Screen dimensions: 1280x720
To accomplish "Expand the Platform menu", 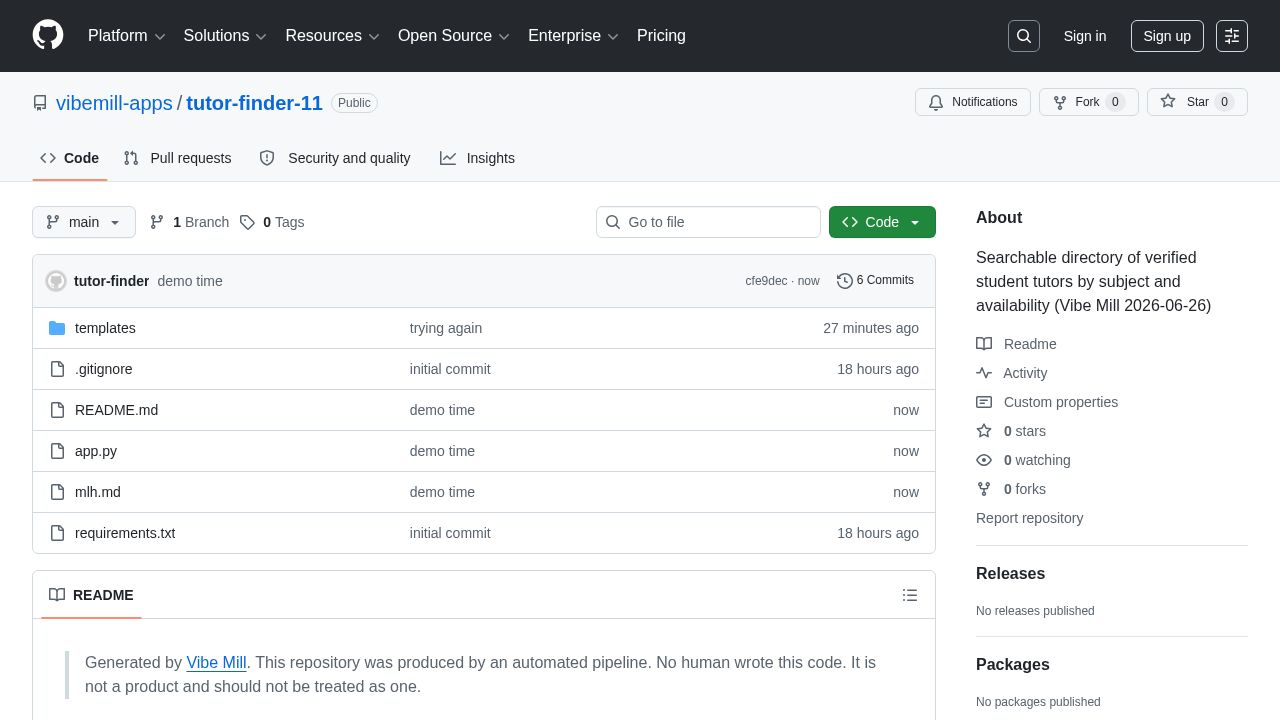I will click(x=127, y=36).
